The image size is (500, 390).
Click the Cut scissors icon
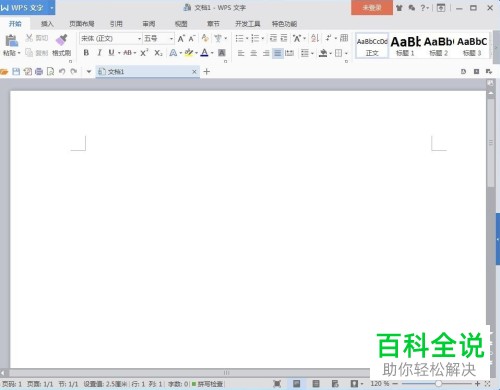(29, 38)
